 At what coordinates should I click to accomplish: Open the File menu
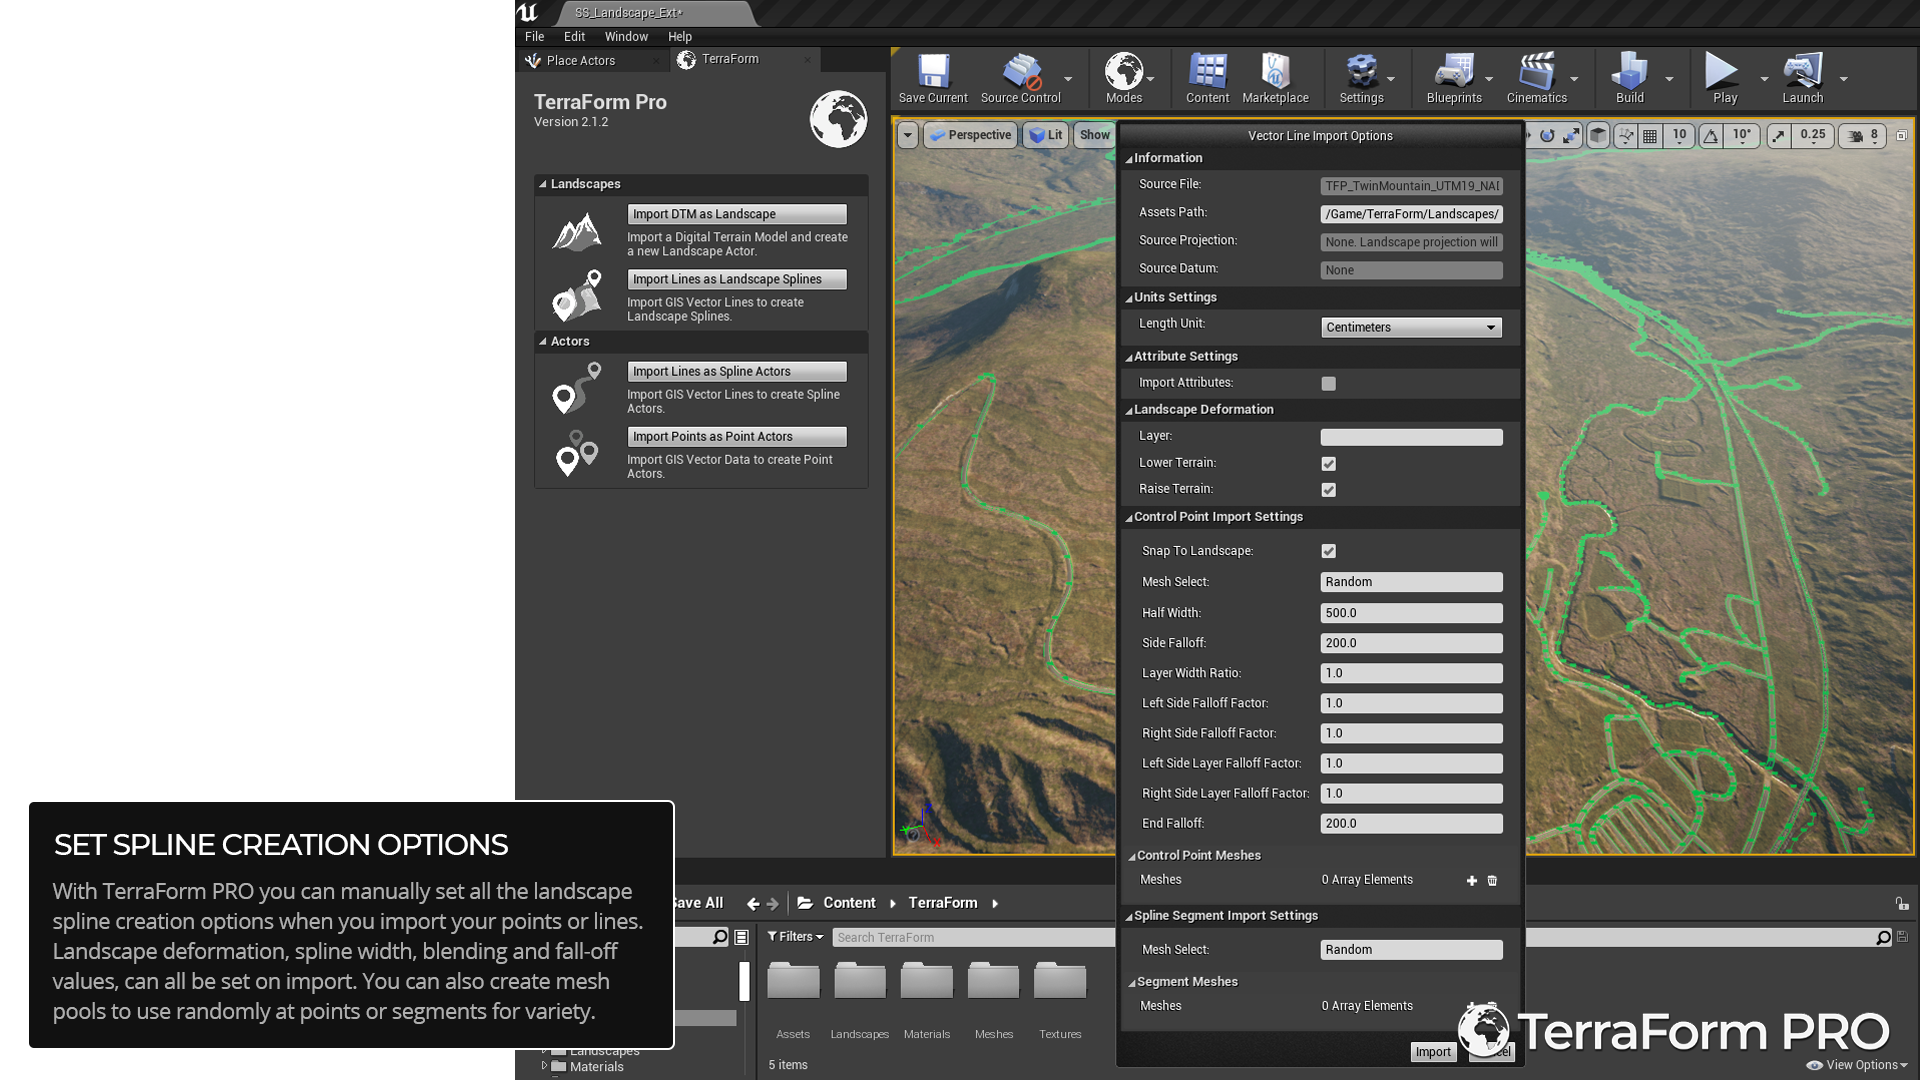coord(535,37)
